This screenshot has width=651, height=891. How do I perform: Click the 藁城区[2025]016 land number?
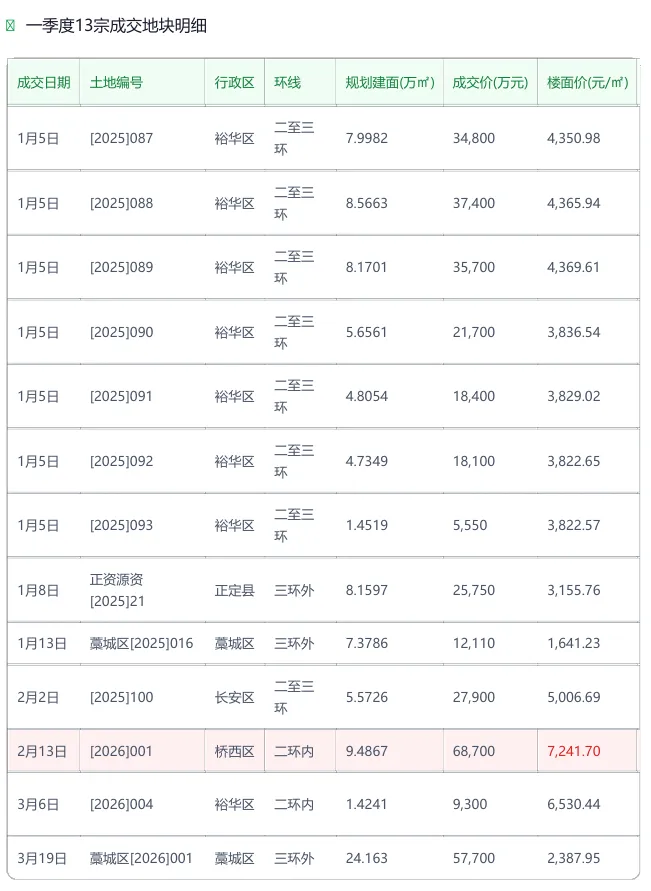(x=141, y=643)
